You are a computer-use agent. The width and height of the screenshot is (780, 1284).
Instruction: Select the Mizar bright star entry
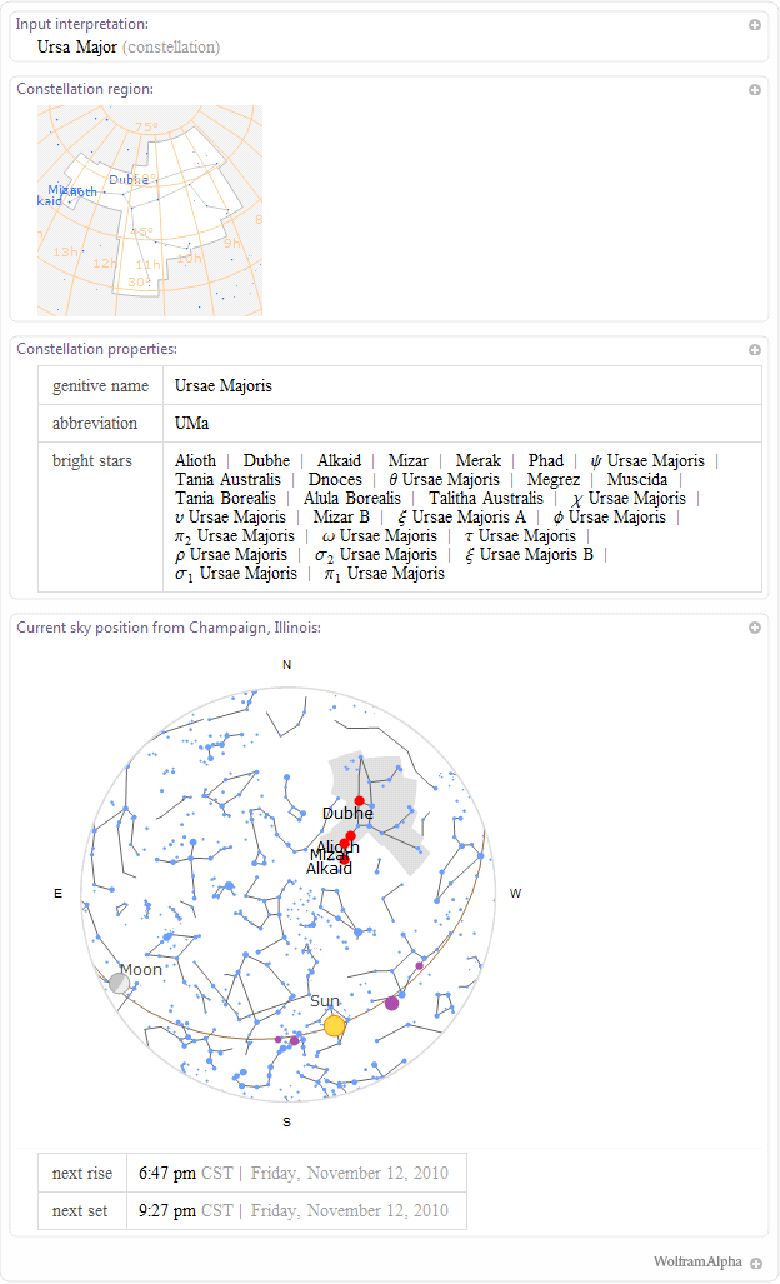point(408,461)
